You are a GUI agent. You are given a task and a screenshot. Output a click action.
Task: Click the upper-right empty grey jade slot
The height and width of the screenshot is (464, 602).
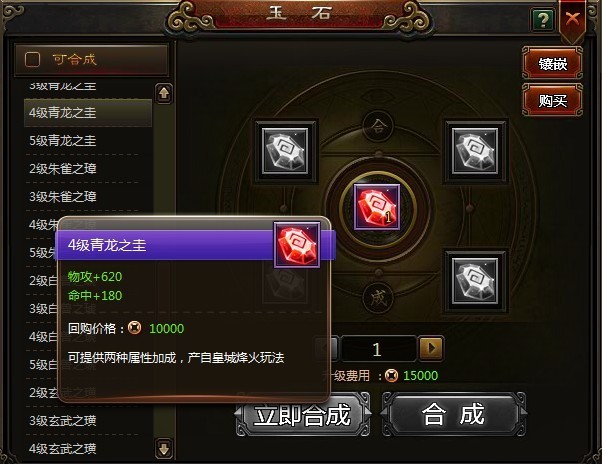pos(475,151)
